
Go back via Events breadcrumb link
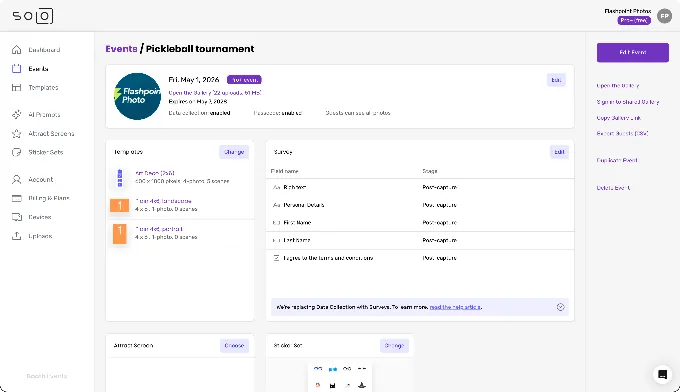click(121, 49)
